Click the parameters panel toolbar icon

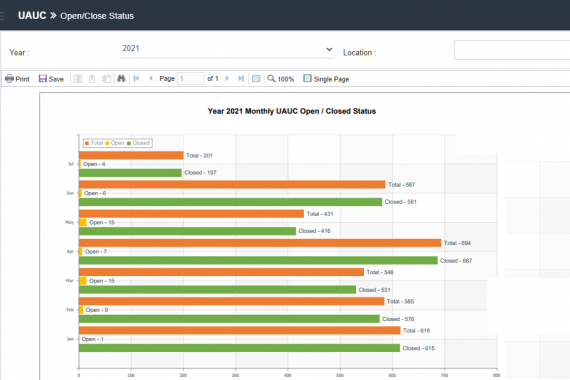[x=77, y=79]
